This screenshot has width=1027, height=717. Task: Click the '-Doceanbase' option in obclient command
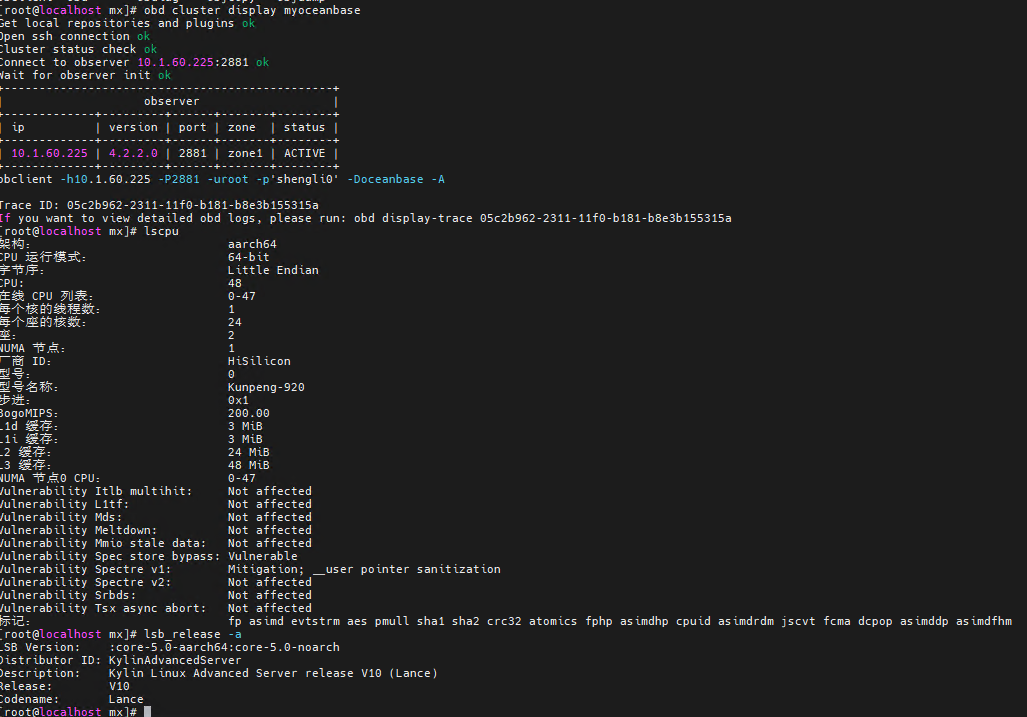[x=385, y=179]
